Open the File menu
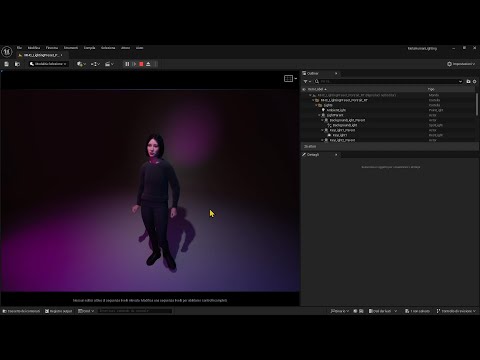The image size is (480, 360). tap(19, 48)
